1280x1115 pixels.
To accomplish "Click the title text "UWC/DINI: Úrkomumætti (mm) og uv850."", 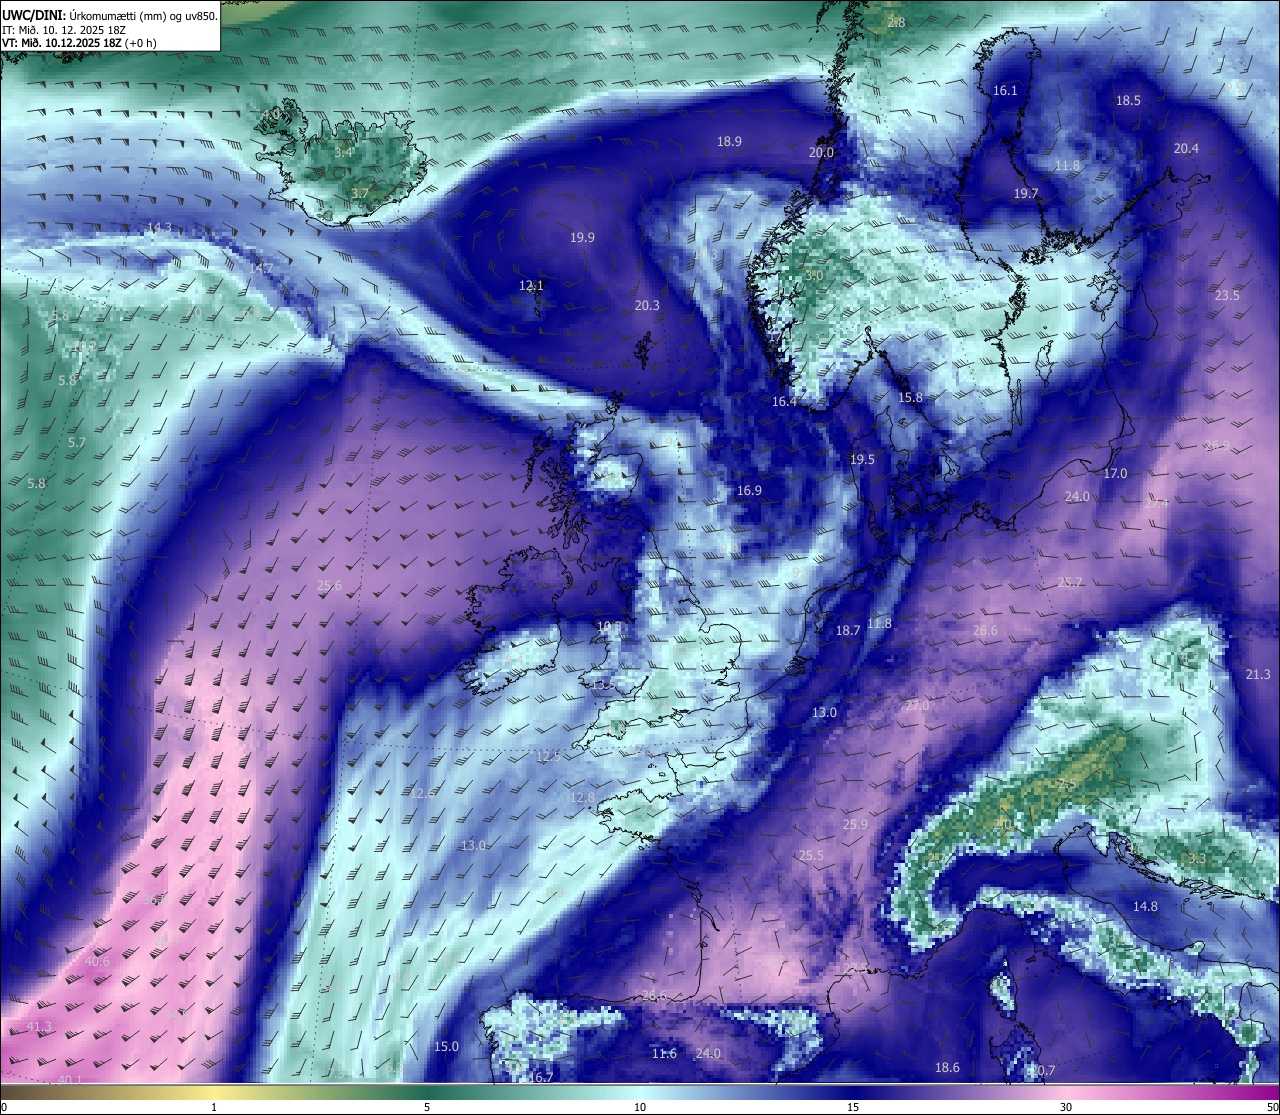I will pos(110,16).
